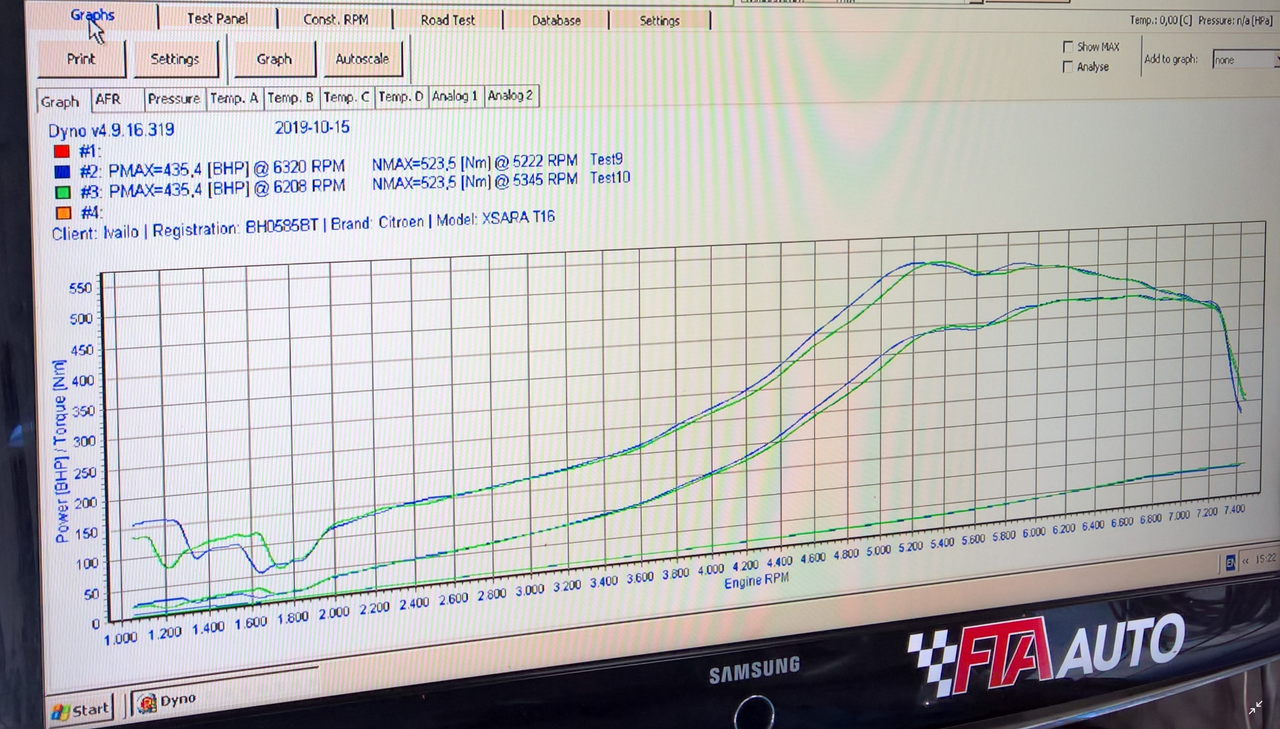Click the Client Ivailo info line

pos(304,224)
